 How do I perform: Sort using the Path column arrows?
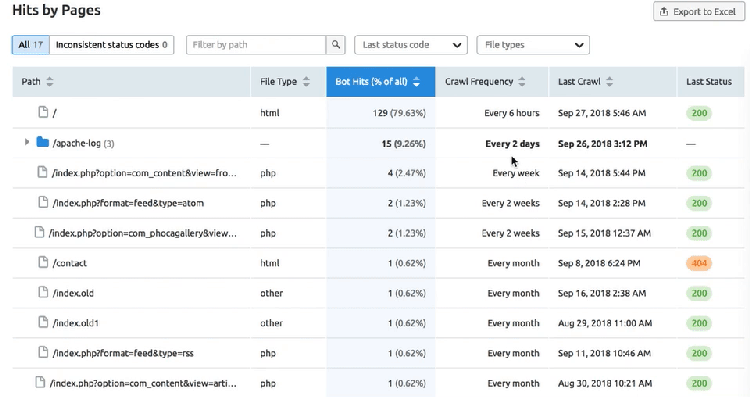[50, 81]
